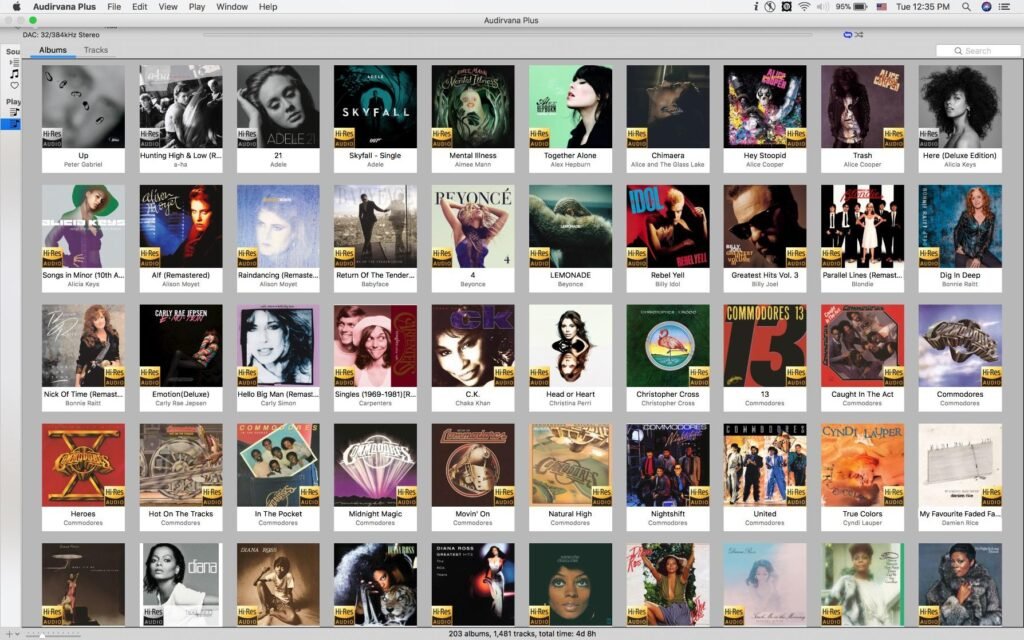Image resolution: width=1024 pixels, height=640 pixels.
Task: Open the Play menu
Action: pos(197,7)
